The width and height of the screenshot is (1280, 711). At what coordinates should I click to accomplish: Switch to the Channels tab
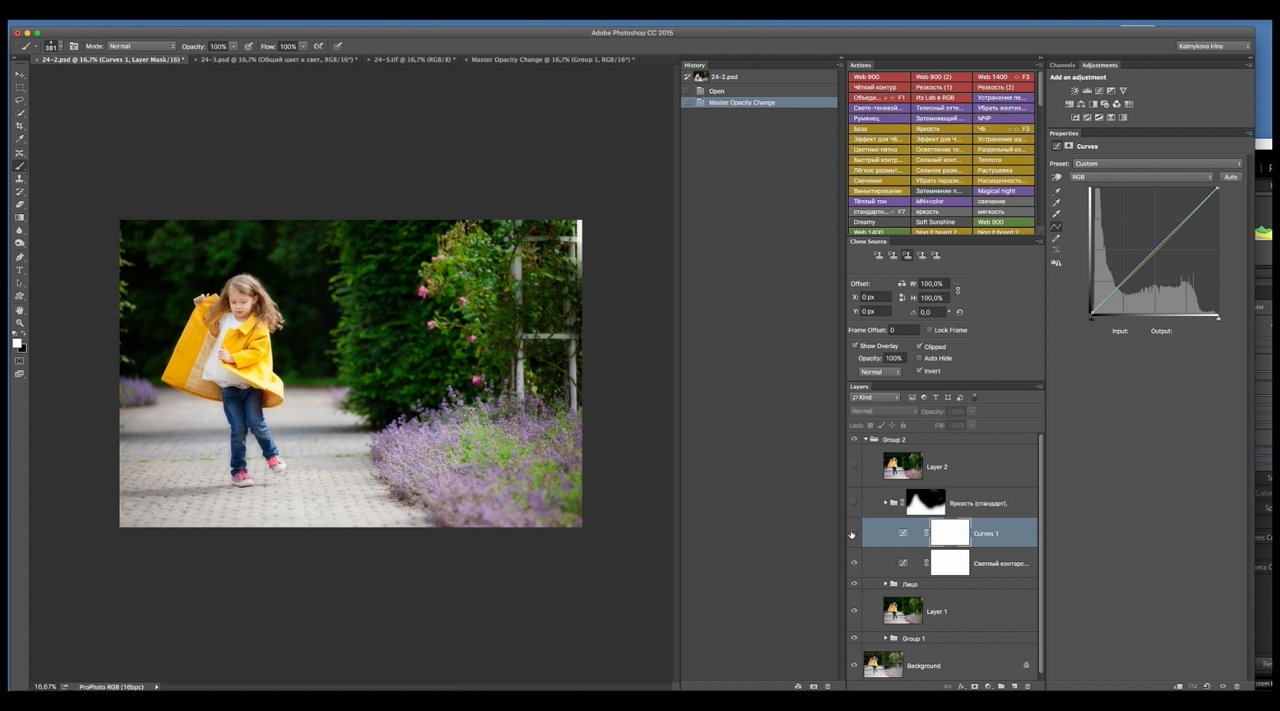pyautogui.click(x=1062, y=65)
